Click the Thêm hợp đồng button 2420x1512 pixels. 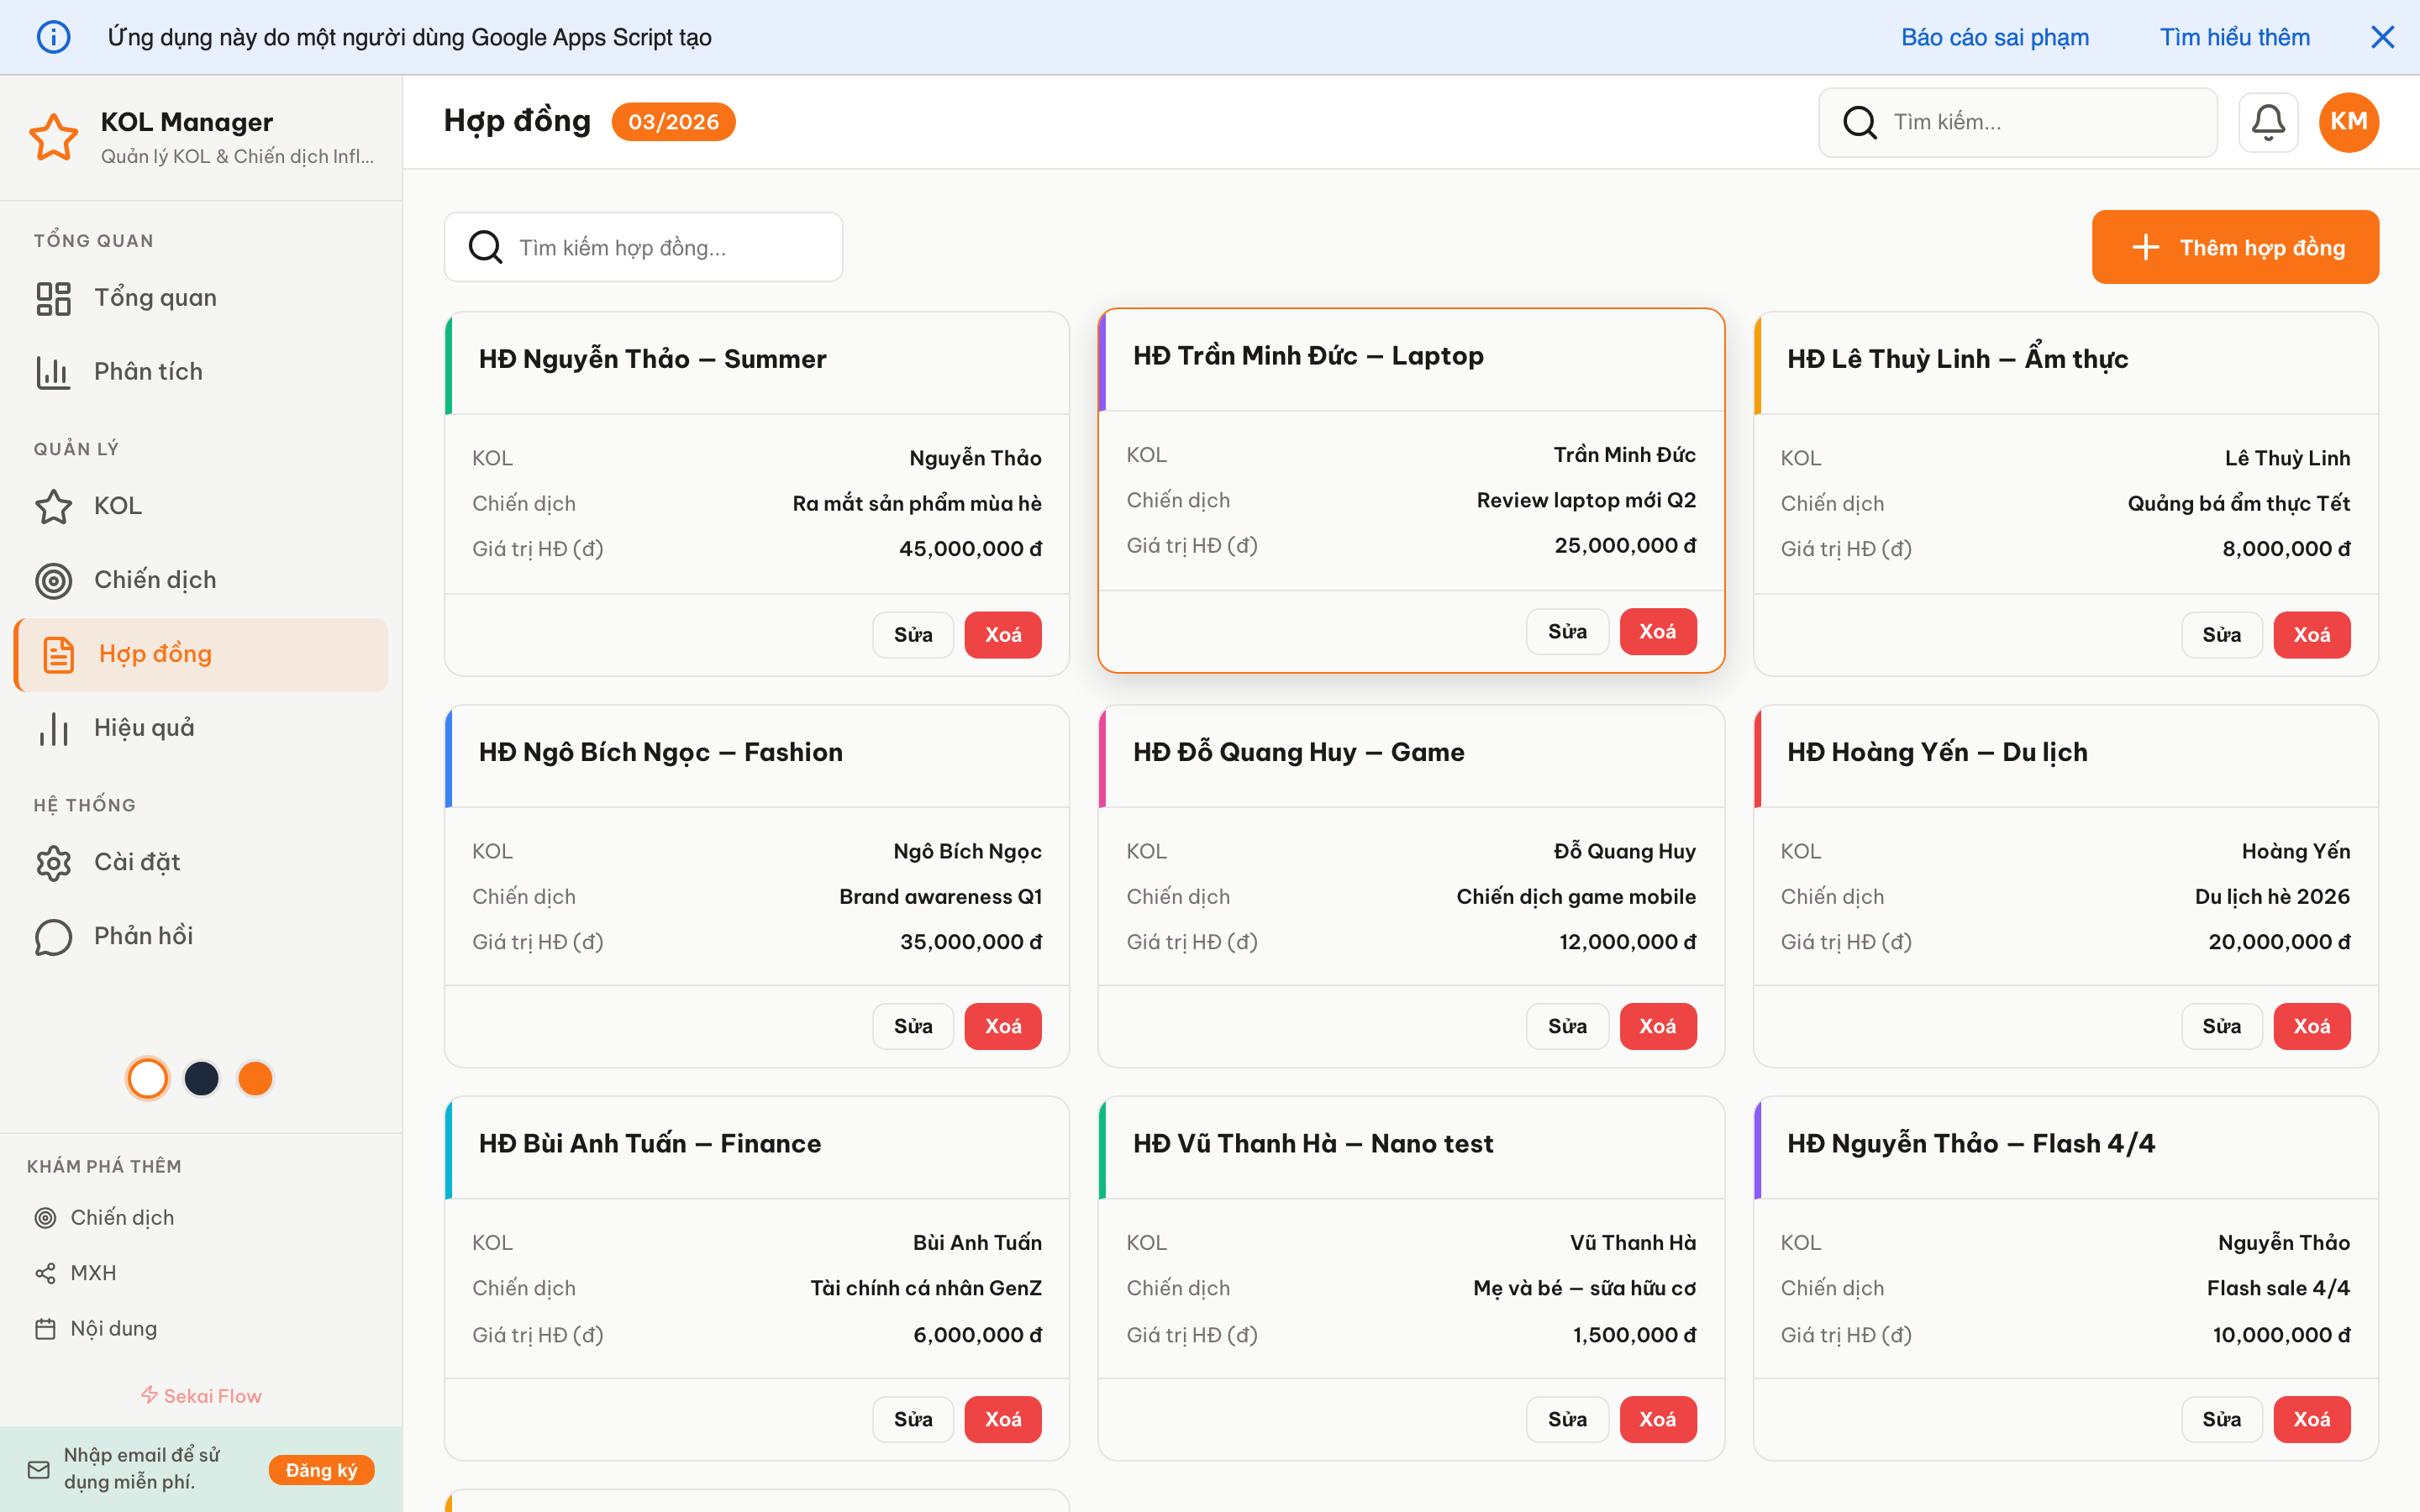(2235, 247)
